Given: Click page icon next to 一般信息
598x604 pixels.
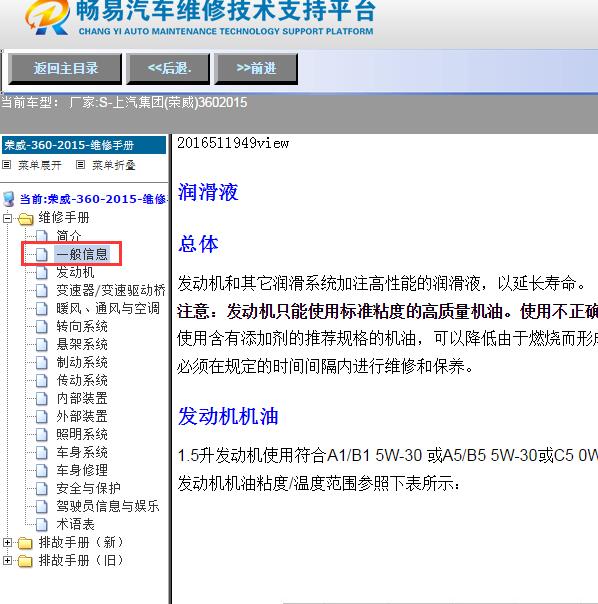Looking at the screenshot, I should [x=42, y=254].
